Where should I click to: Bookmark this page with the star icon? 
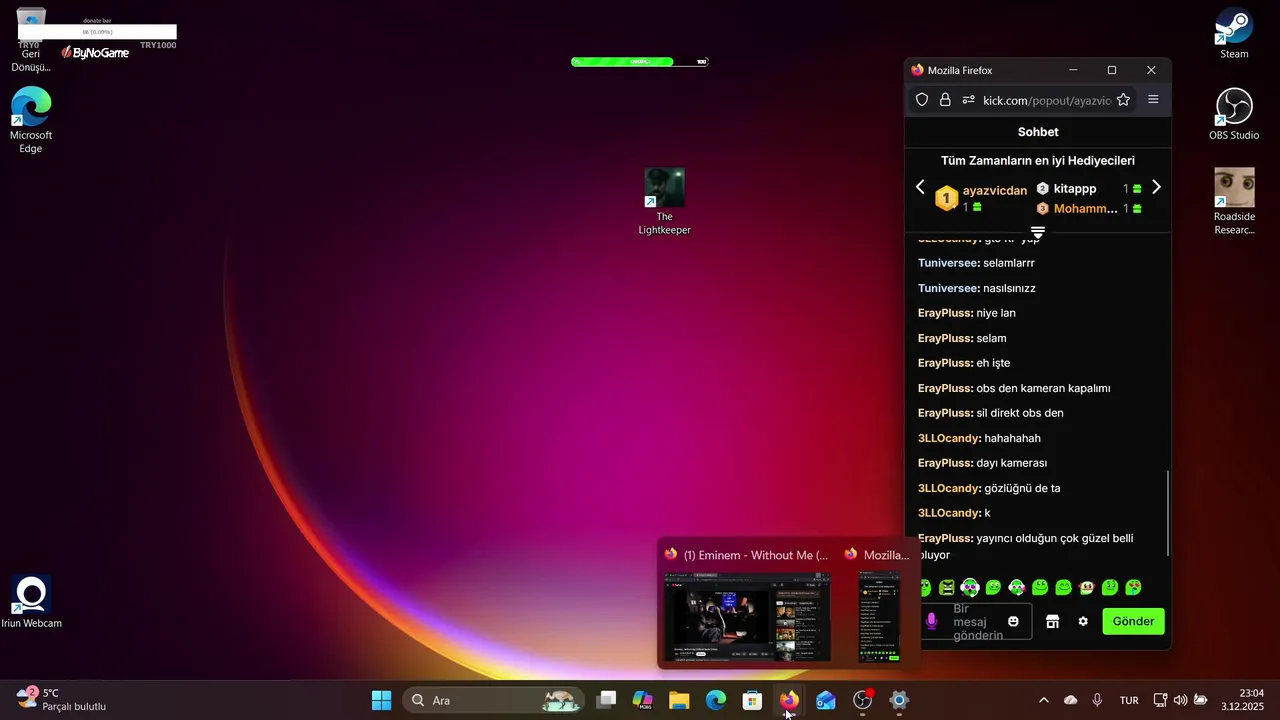(1123, 100)
